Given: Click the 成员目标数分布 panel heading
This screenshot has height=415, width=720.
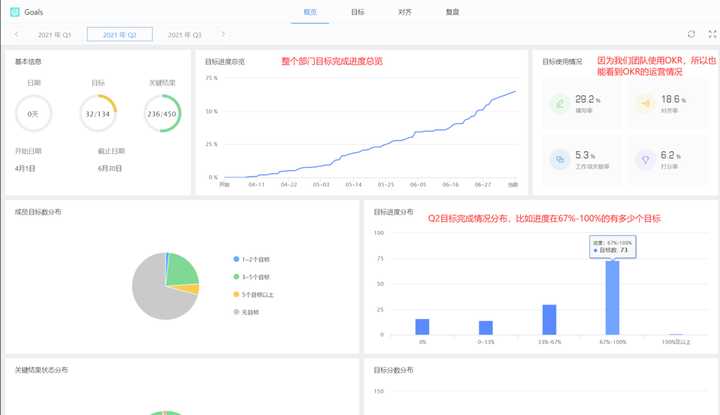Looking at the screenshot, I should [x=38, y=212].
